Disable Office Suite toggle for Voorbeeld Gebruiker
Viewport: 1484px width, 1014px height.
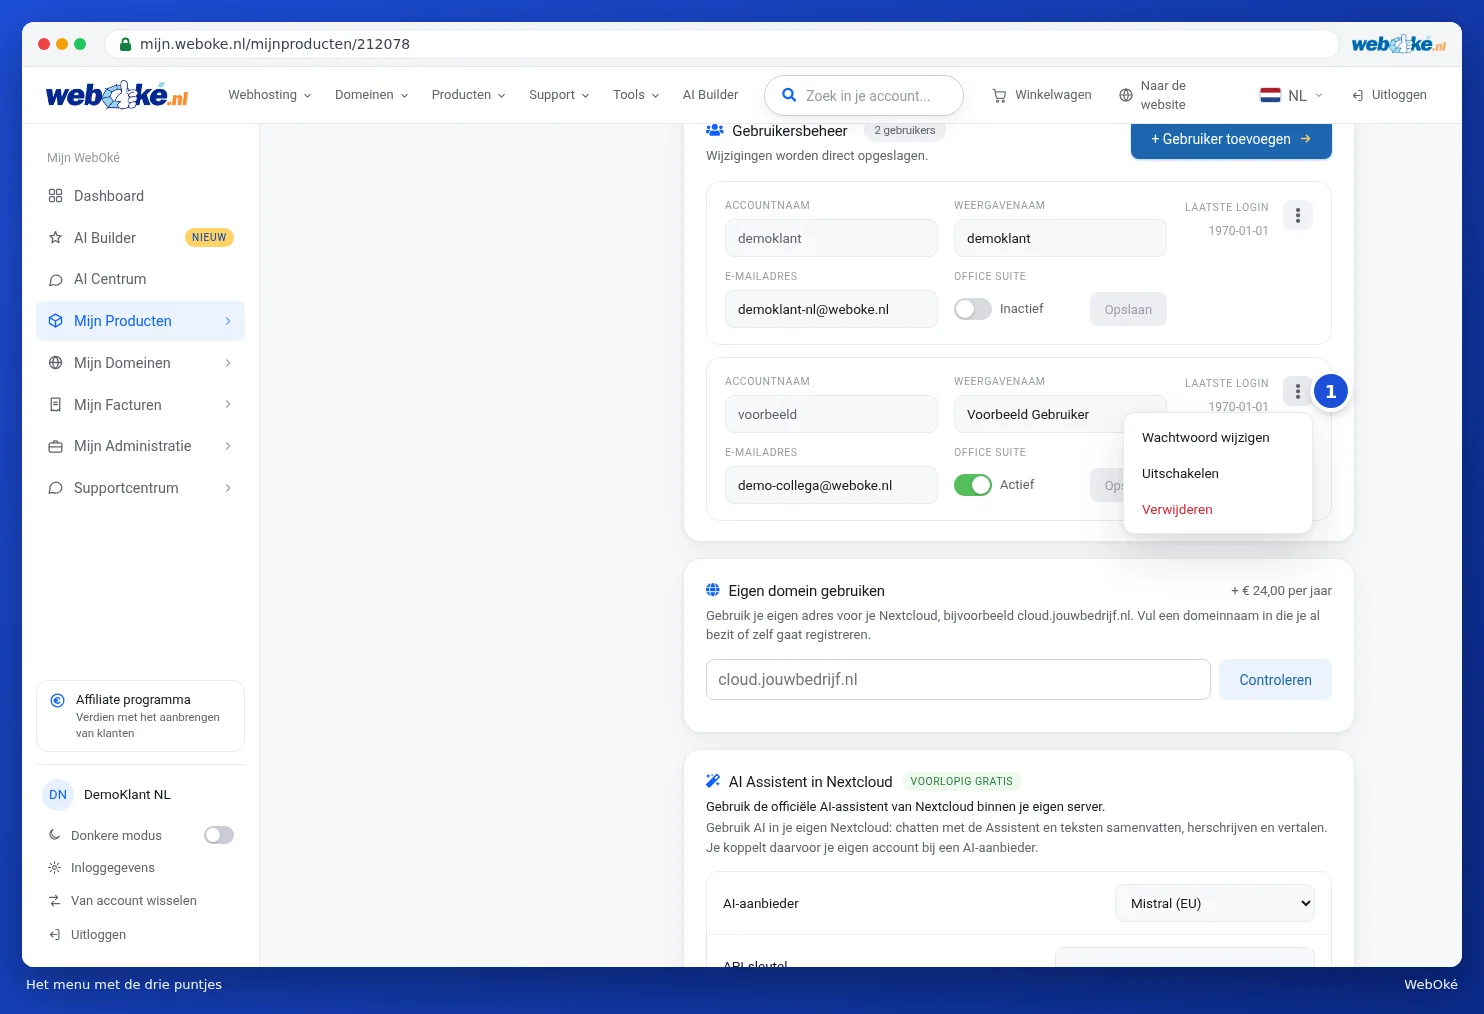[973, 485]
